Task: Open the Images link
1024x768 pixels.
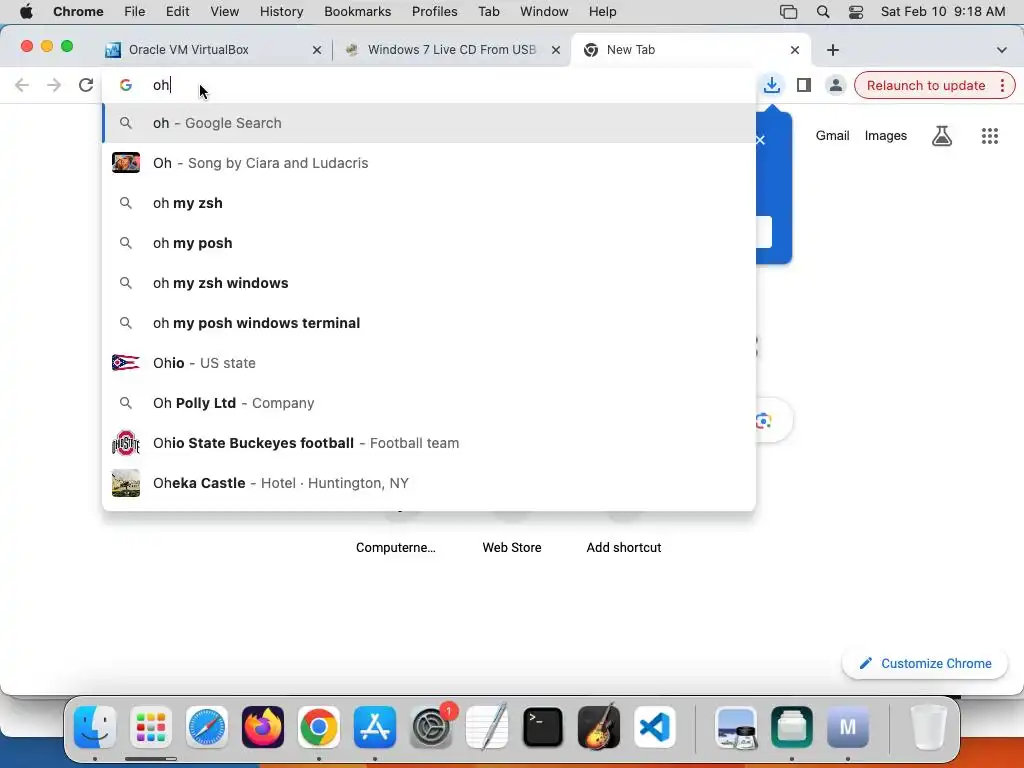Action: (886, 136)
